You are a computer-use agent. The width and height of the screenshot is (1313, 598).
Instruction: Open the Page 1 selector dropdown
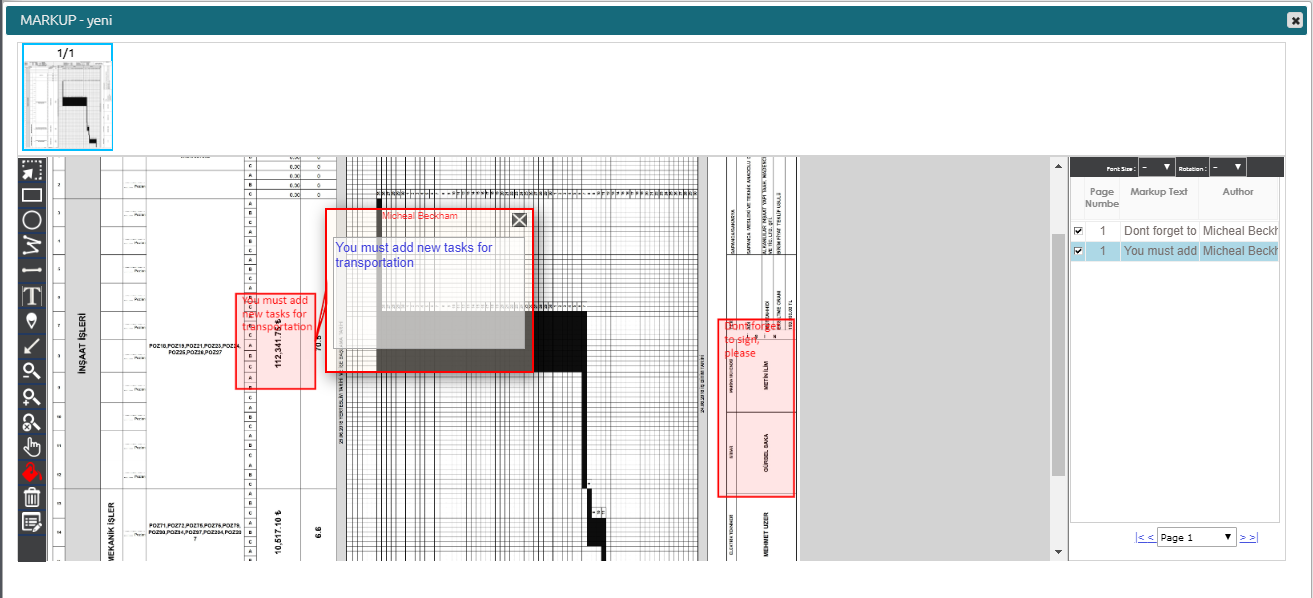(x=1197, y=537)
